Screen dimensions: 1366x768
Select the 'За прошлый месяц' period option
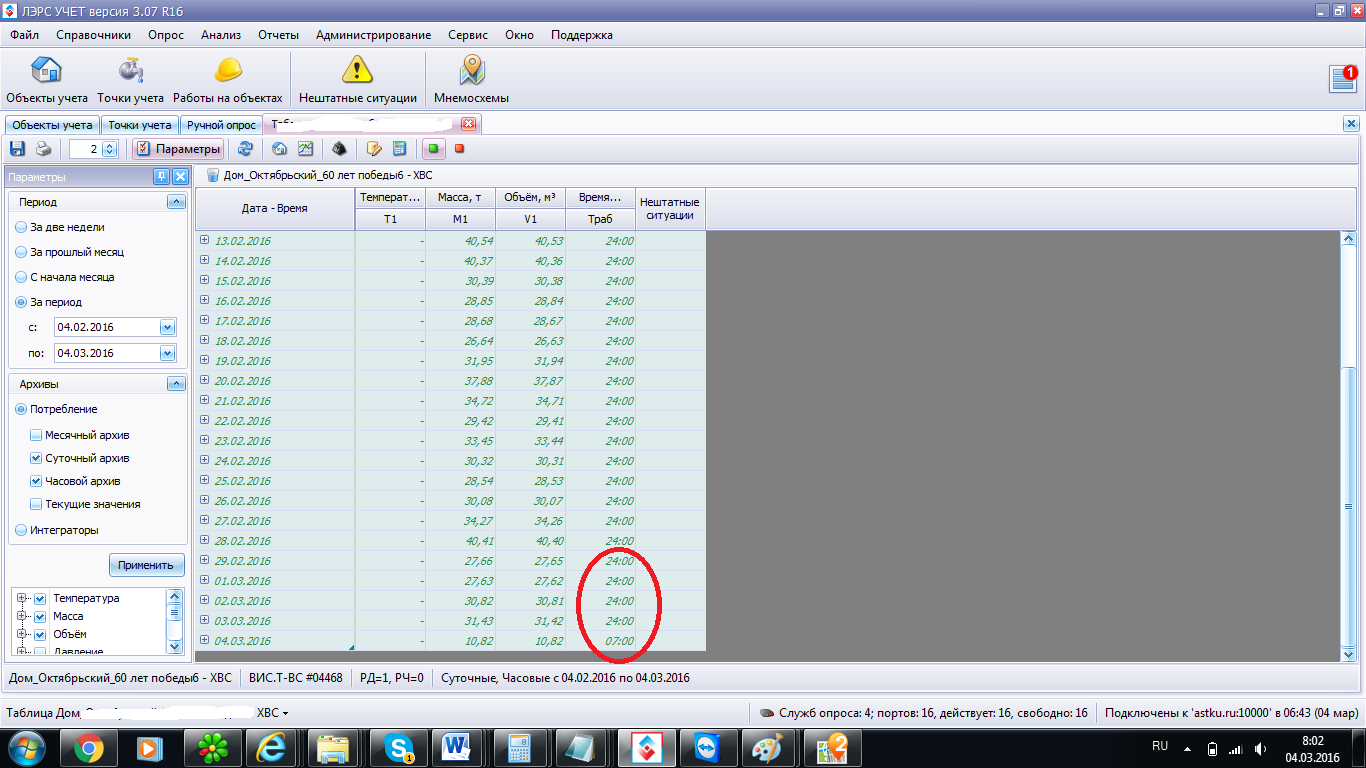[x=22, y=252]
